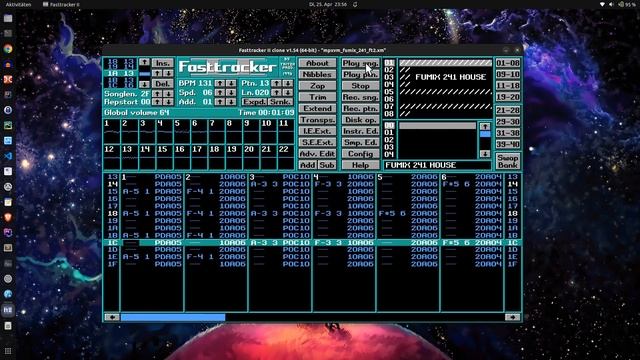Click the Swap Bank button
Viewport: 640px width, 360px height.
tap(508, 161)
